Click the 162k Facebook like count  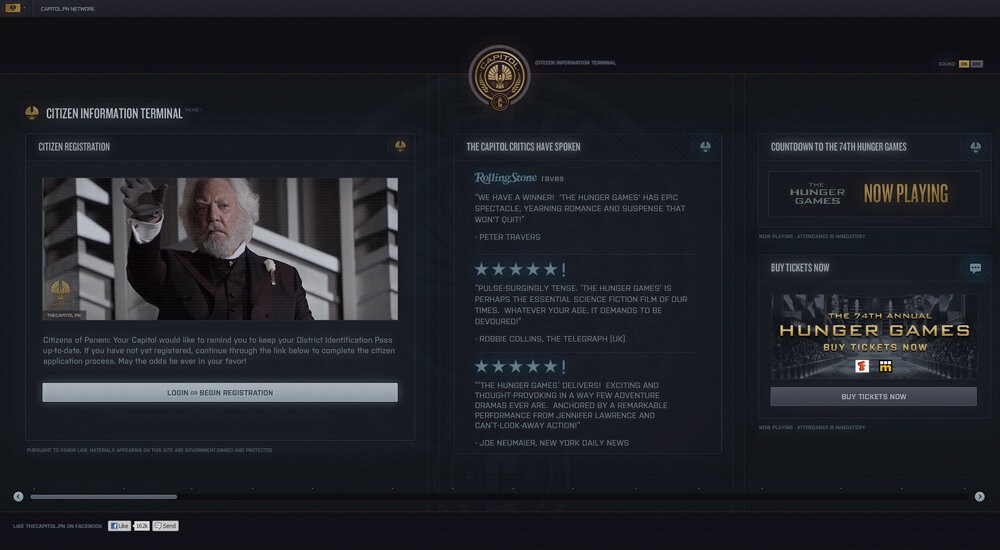(142, 526)
